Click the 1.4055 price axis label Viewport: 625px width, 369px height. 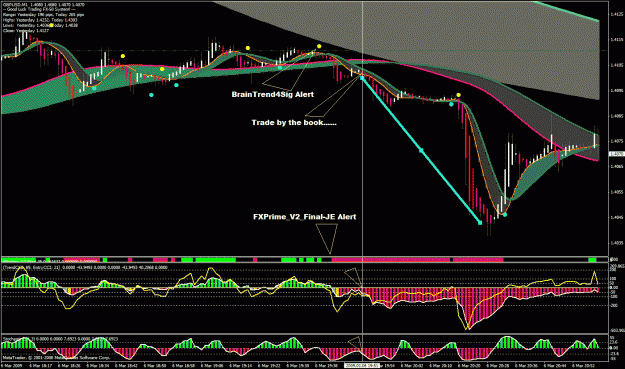(x=617, y=192)
